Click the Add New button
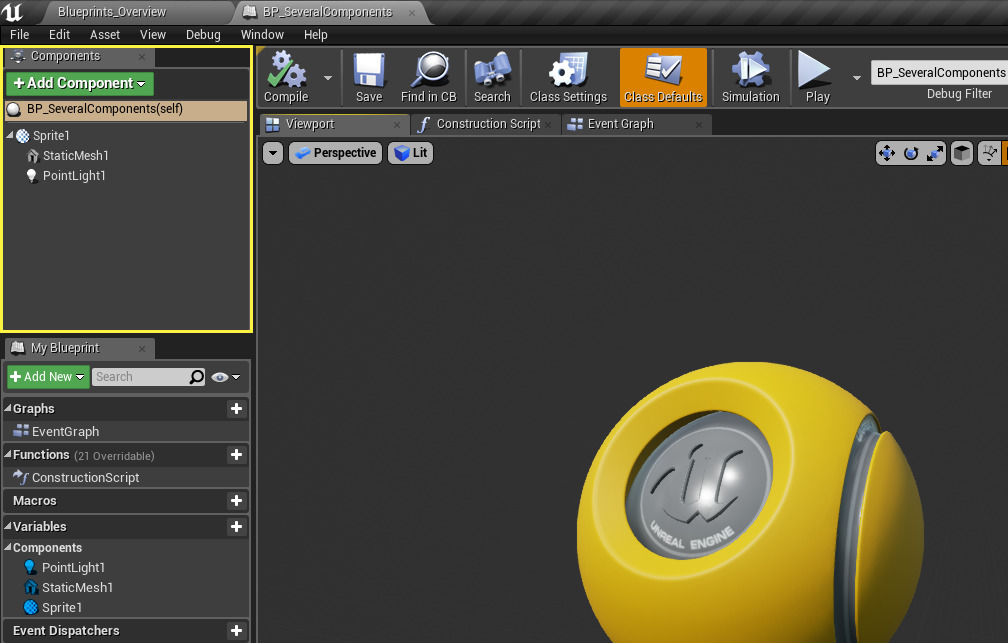1008x643 pixels. pyautogui.click(x=48, y=377)
